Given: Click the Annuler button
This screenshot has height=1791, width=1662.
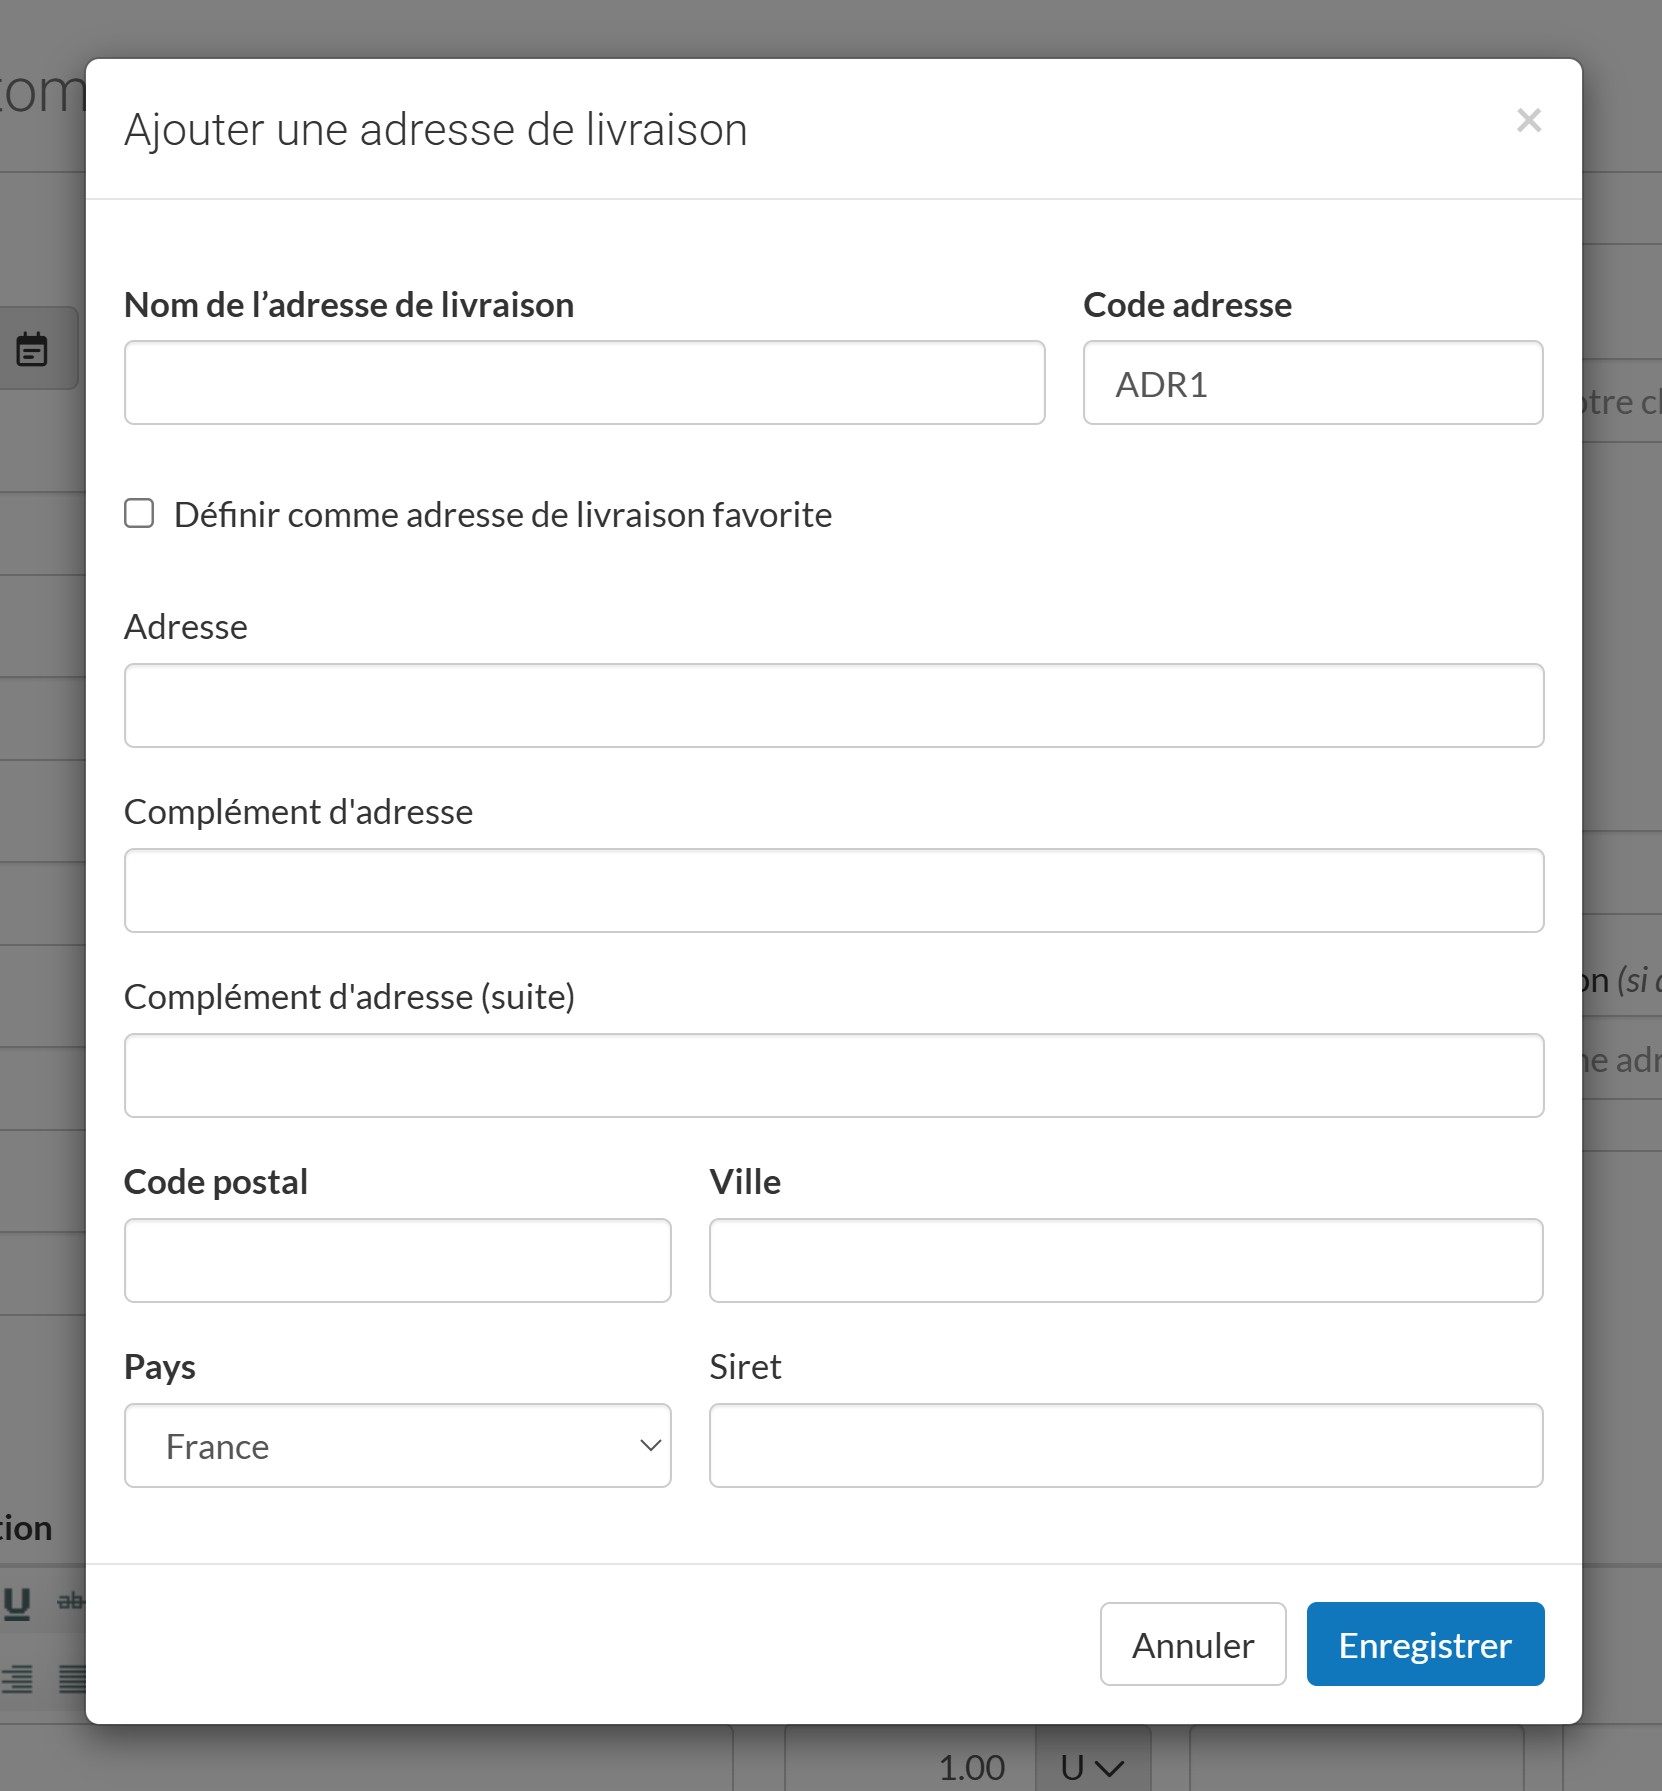Looking at the screenshot, I should point(1192,1645).
